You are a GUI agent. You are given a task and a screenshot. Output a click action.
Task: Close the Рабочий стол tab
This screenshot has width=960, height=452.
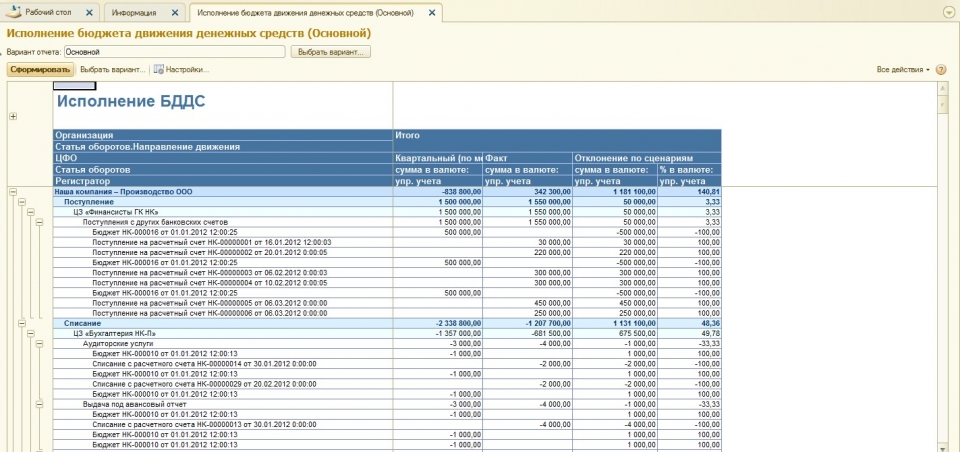[x=89, y=12]
